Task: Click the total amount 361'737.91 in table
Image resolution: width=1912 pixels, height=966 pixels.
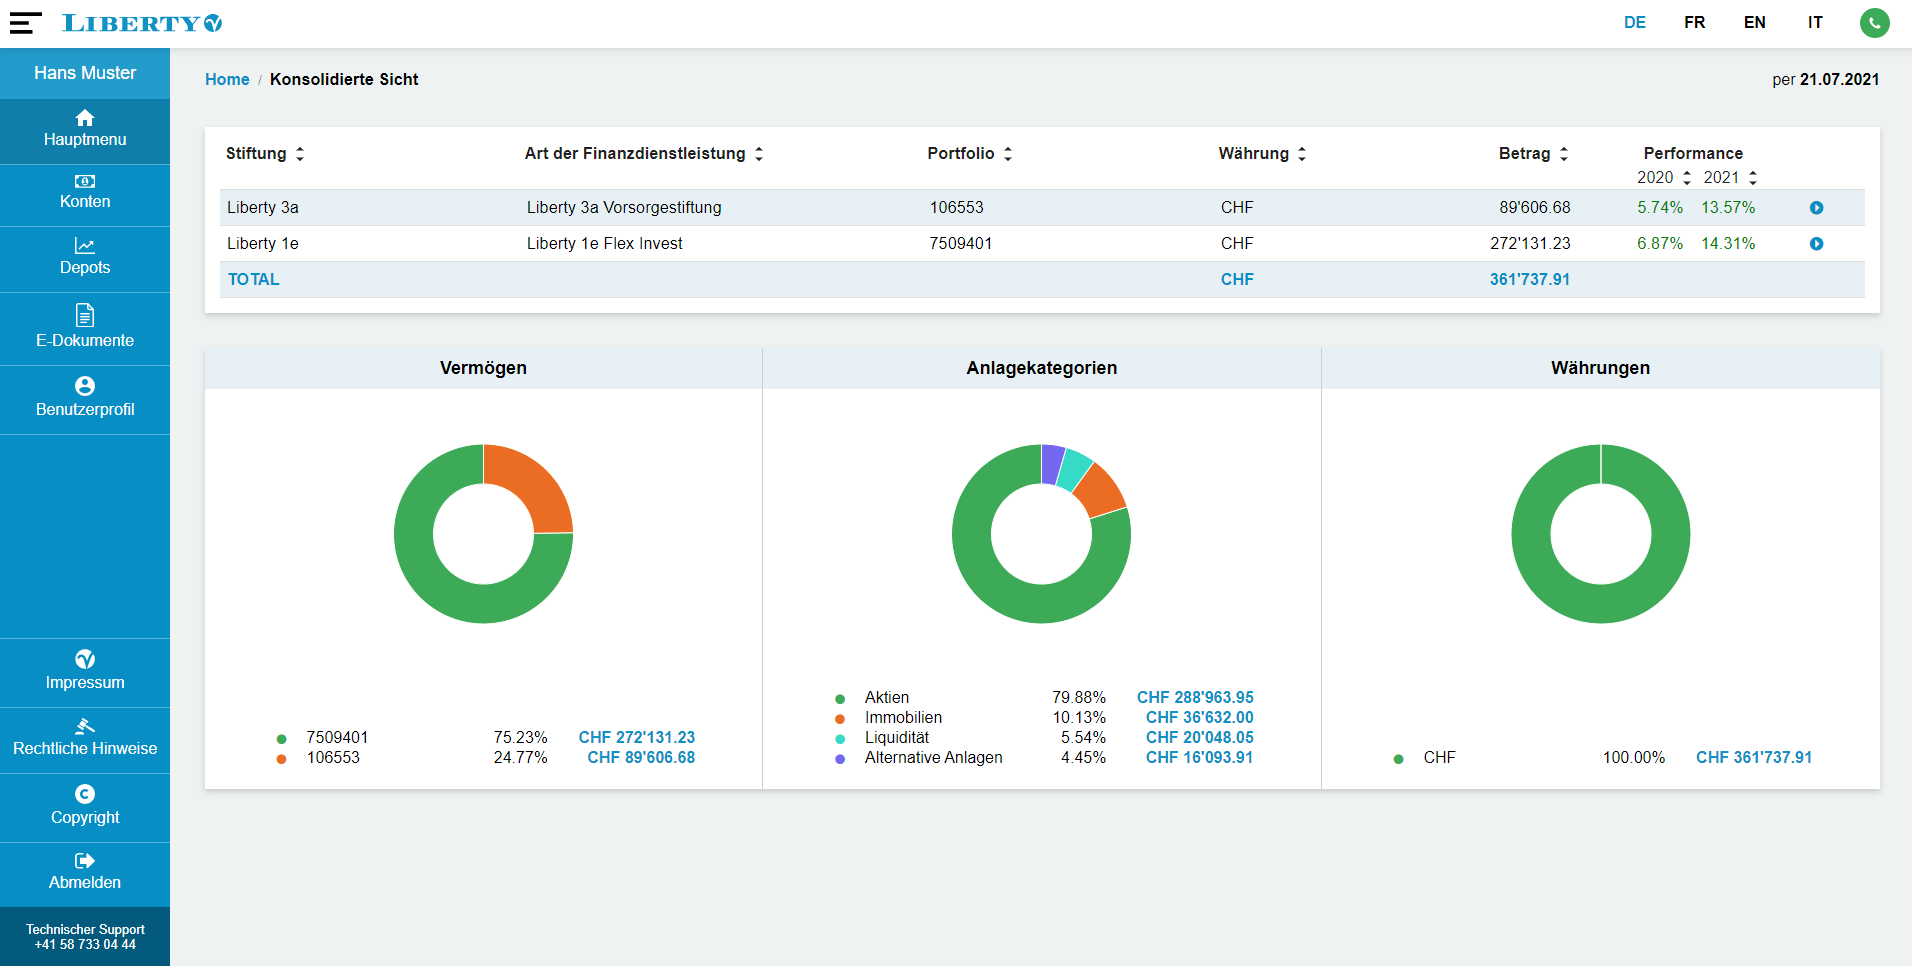Action: (x=1530, y=280)
